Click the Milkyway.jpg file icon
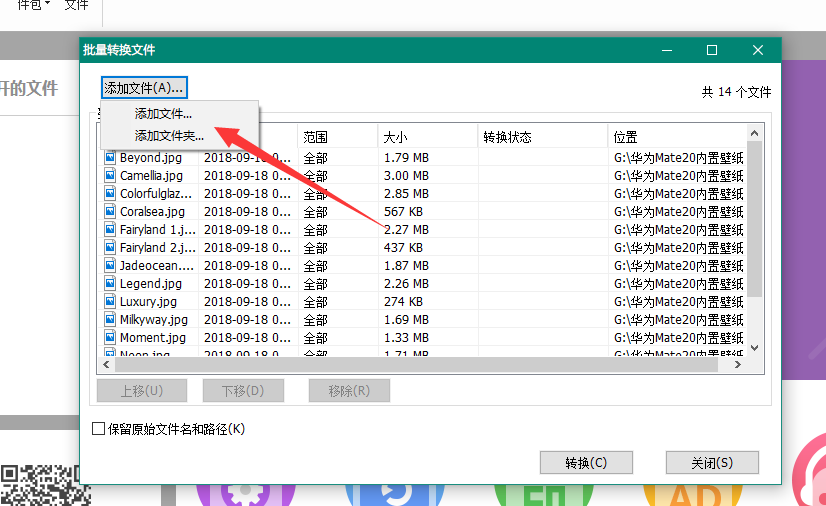826x506 pixels. (110, 320)
